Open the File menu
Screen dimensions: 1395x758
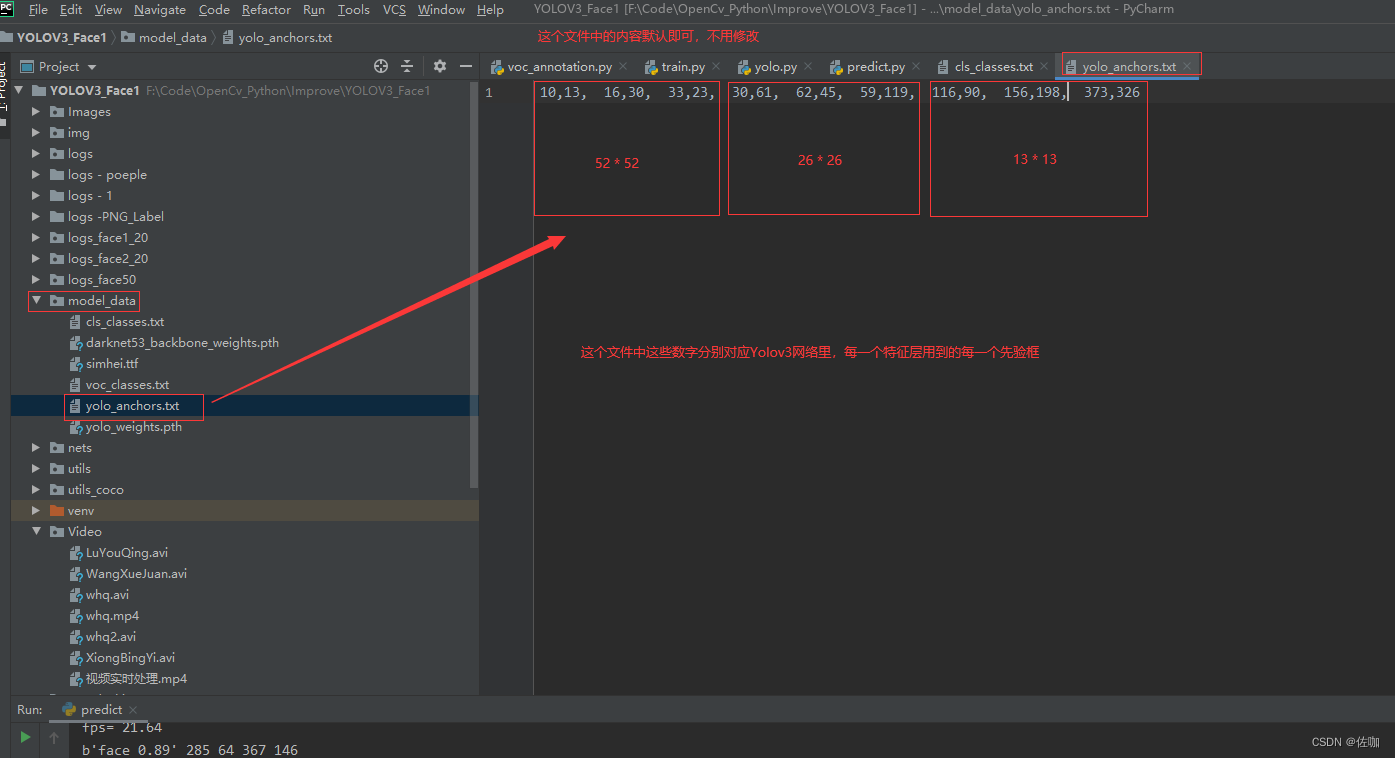pos(38,9)
